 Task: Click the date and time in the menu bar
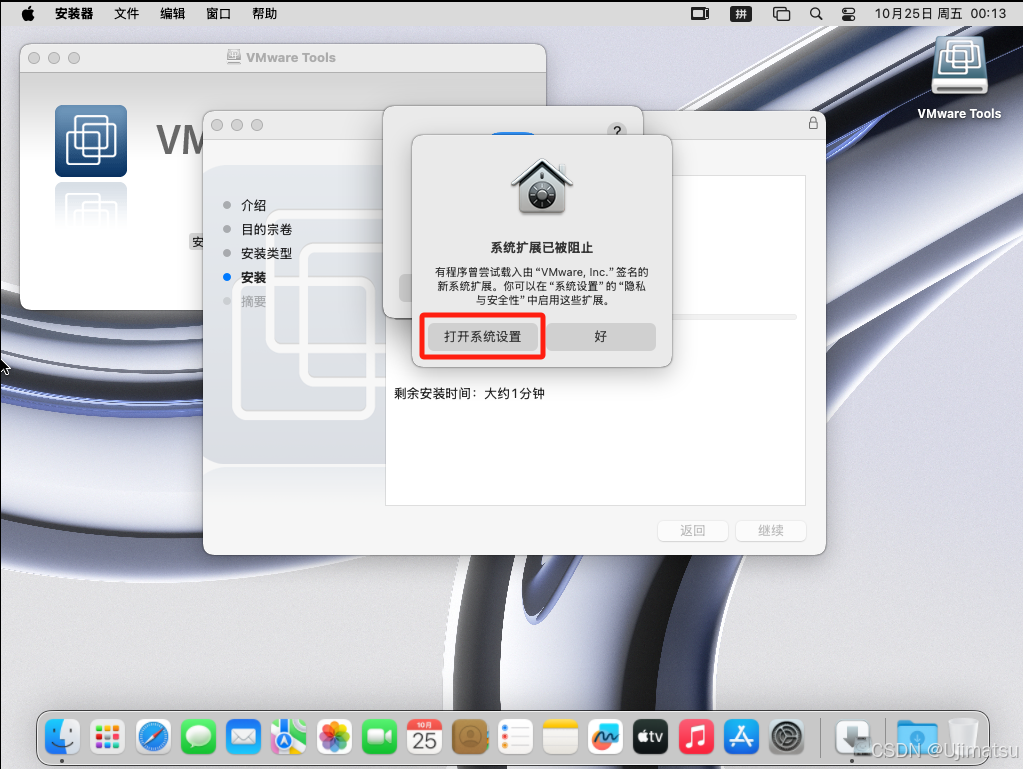click(x=940, y=14)
